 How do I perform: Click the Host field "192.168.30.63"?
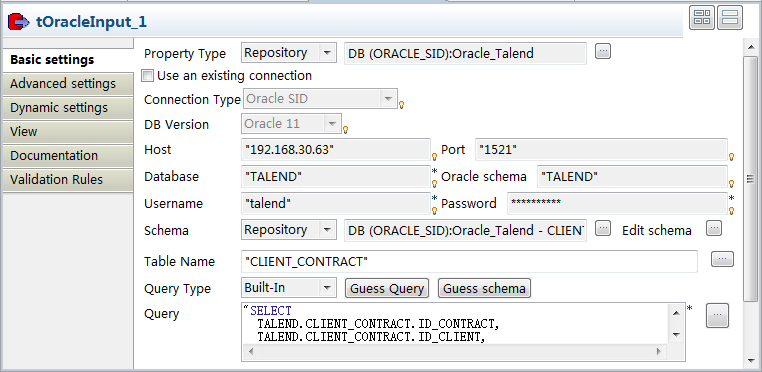pos(336,150)
